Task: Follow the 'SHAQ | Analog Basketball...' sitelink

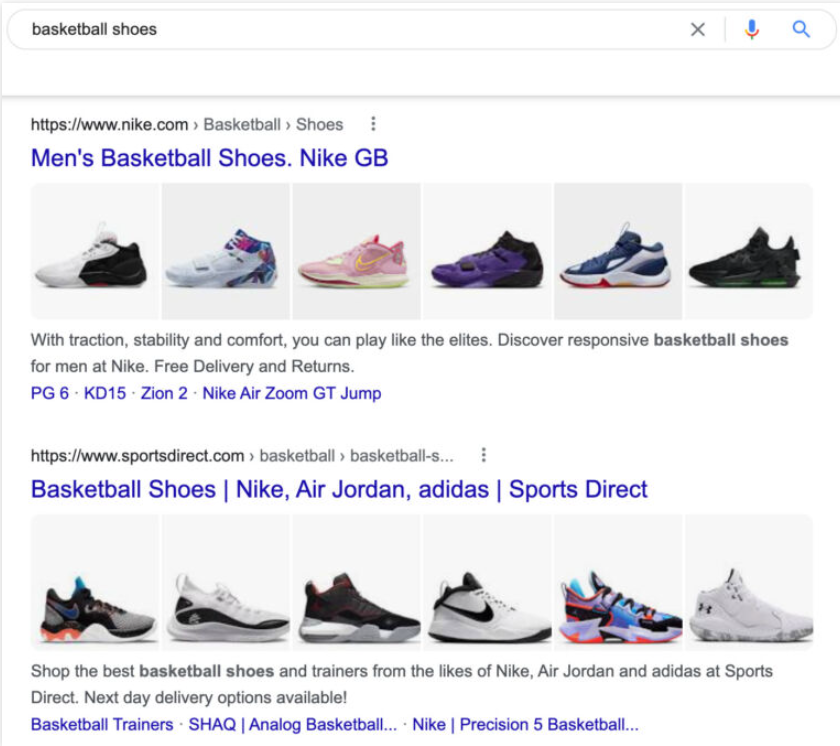Action: pyautogui.click(x=292, y=725)
